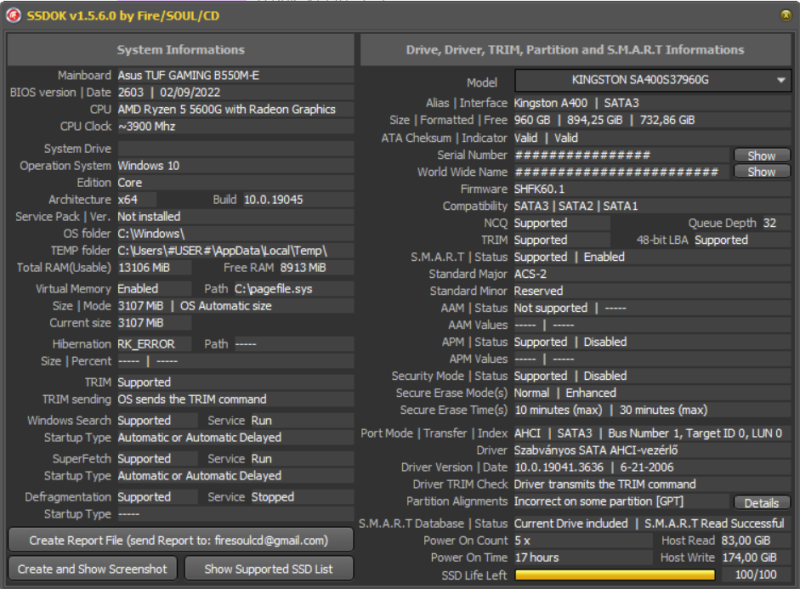Click Create Report File button
The width and height of the screenshot is (800, 589).
181,540
